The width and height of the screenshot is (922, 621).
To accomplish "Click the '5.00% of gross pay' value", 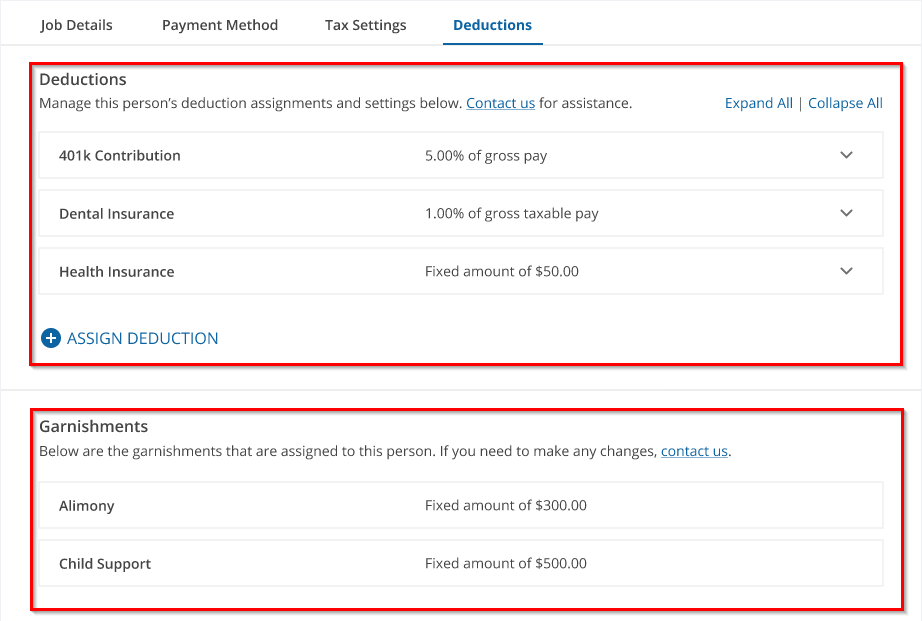I will (486, 156).
